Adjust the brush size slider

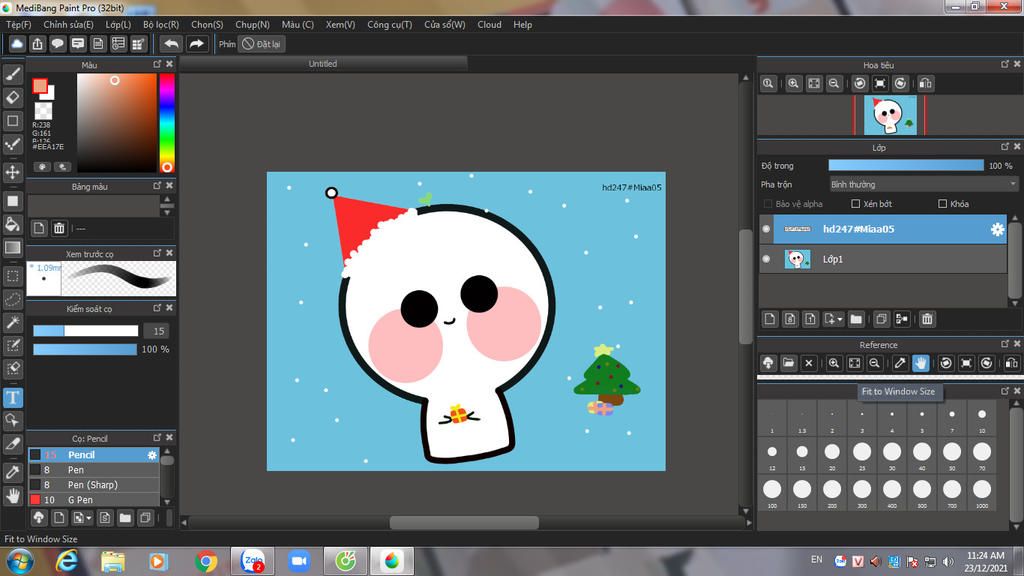(86, 331)
